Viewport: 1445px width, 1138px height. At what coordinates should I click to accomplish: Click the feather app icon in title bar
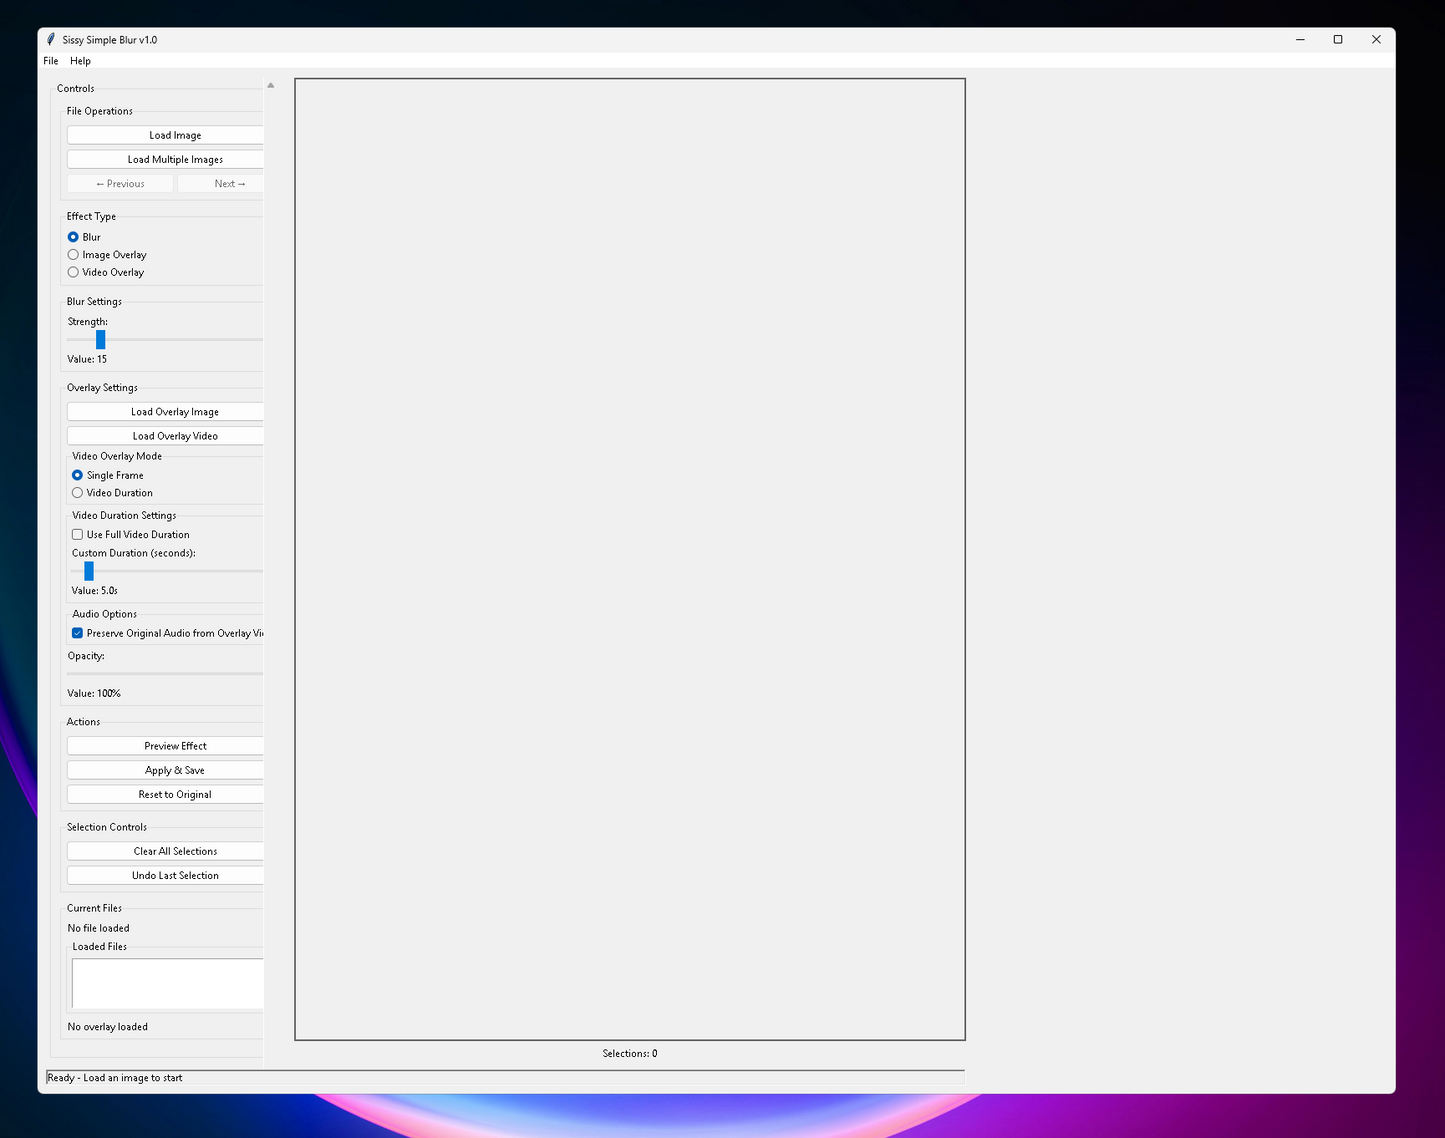click(x=51, y=40)
